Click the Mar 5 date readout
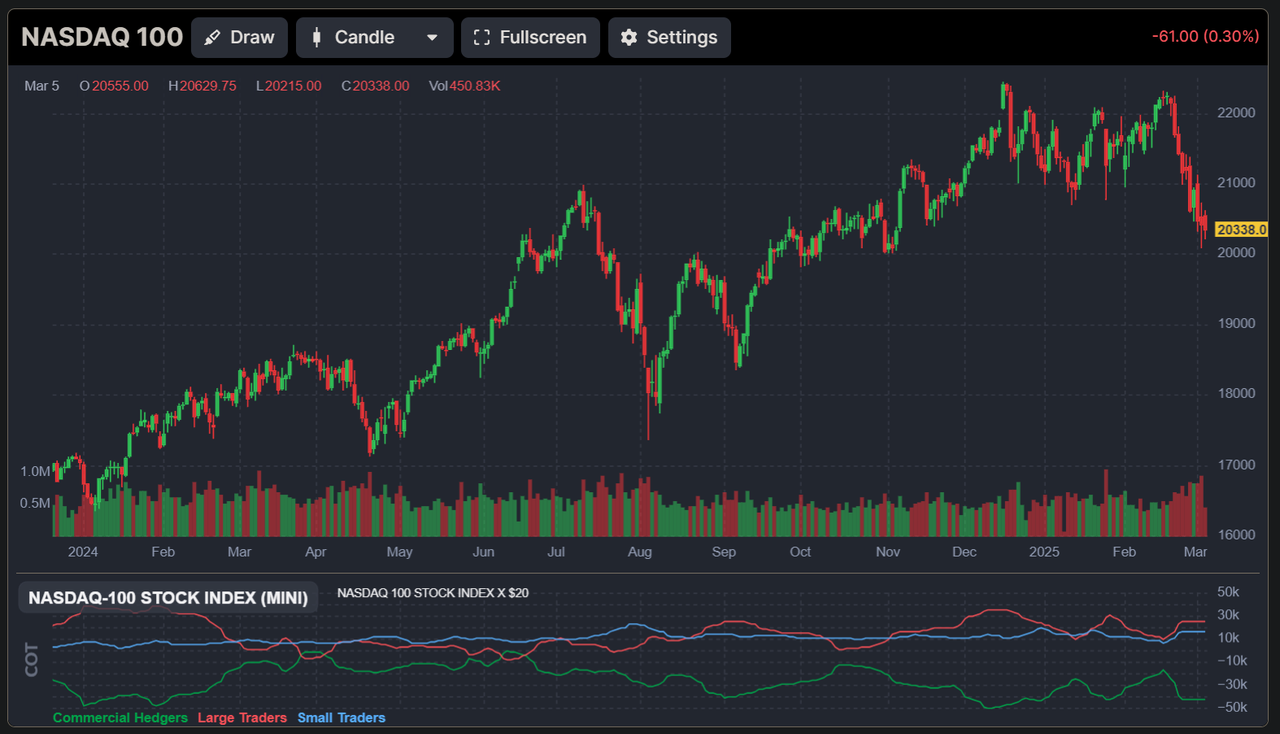 click(x=42, y=86)
